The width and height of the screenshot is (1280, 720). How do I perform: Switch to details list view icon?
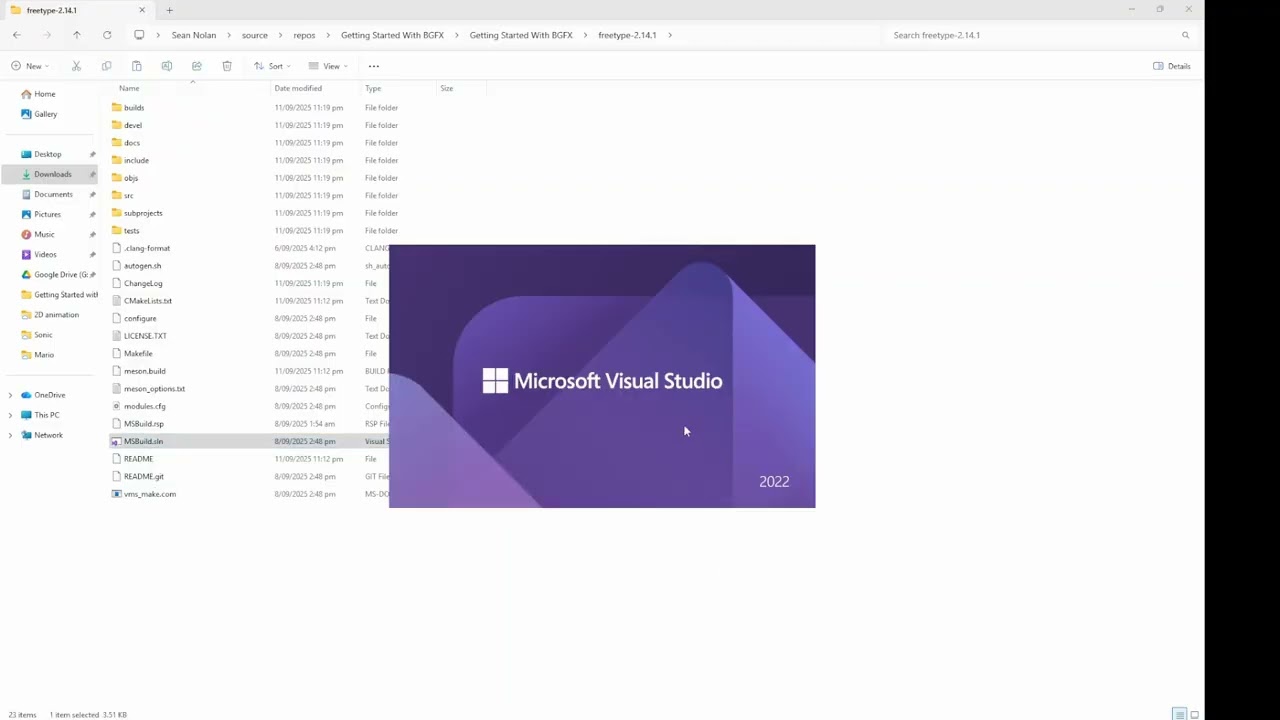pos(1180,715)
